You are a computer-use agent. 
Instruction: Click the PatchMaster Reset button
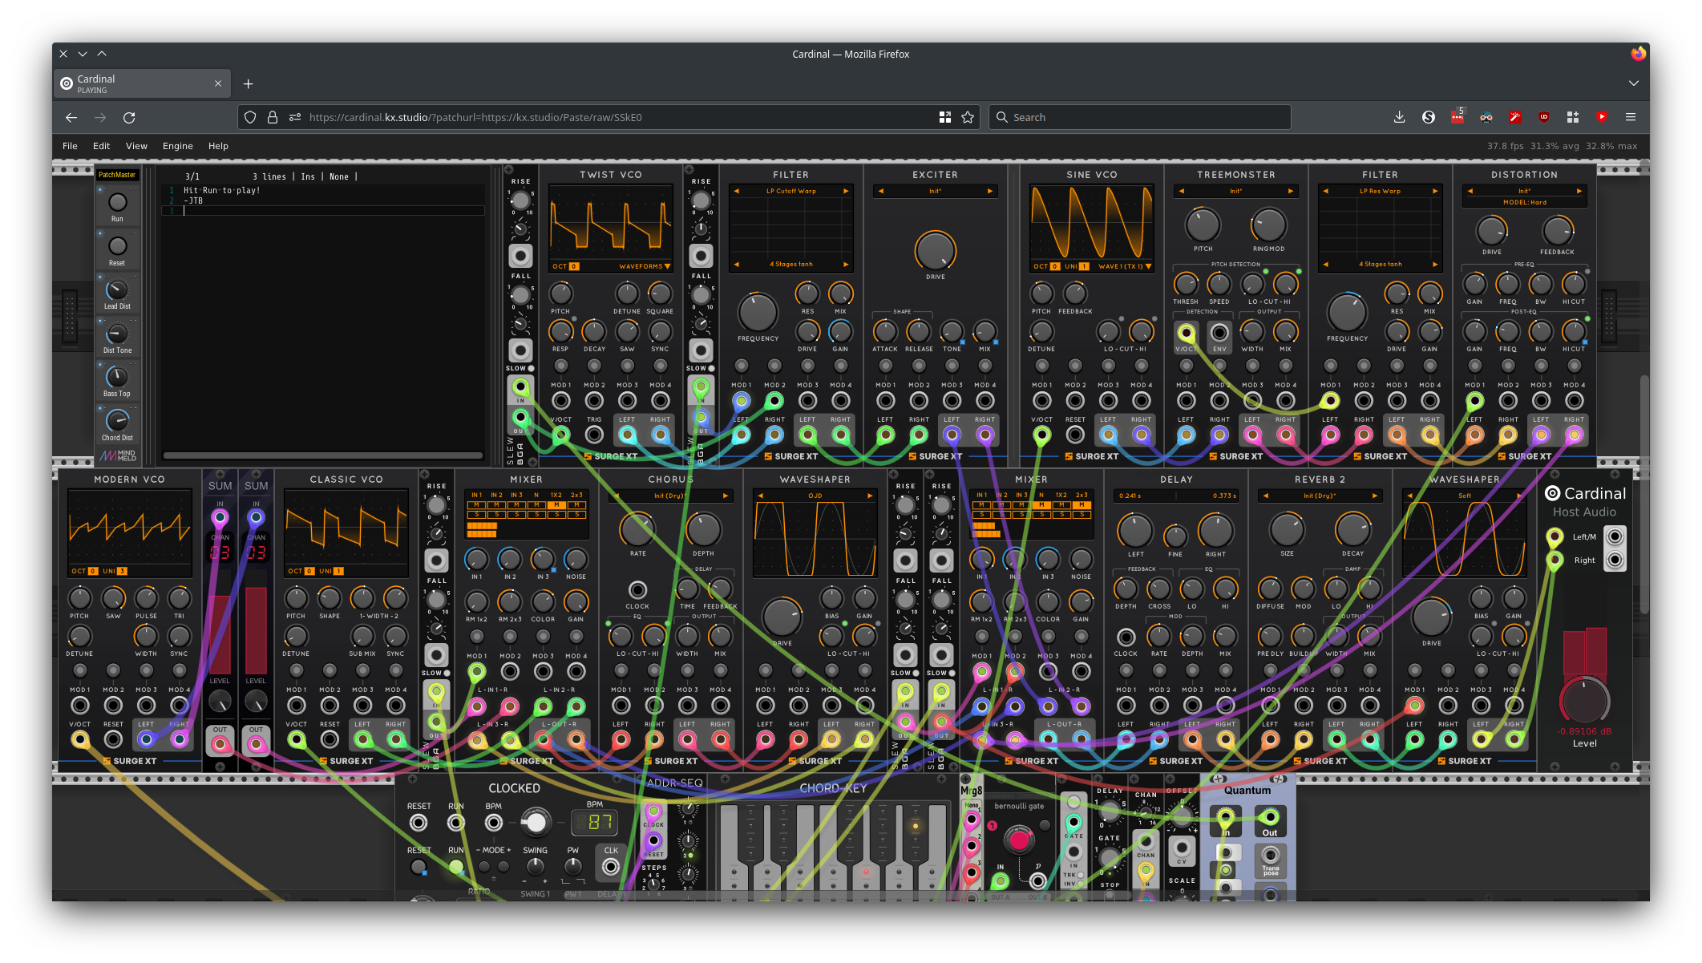coord(117,246)
